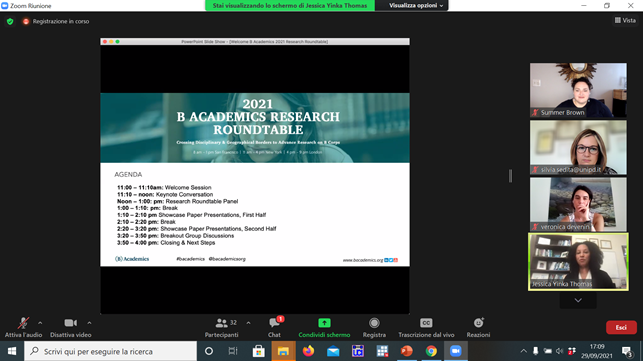
Task: Open Task View in taskbar
Action: (233, 351)
